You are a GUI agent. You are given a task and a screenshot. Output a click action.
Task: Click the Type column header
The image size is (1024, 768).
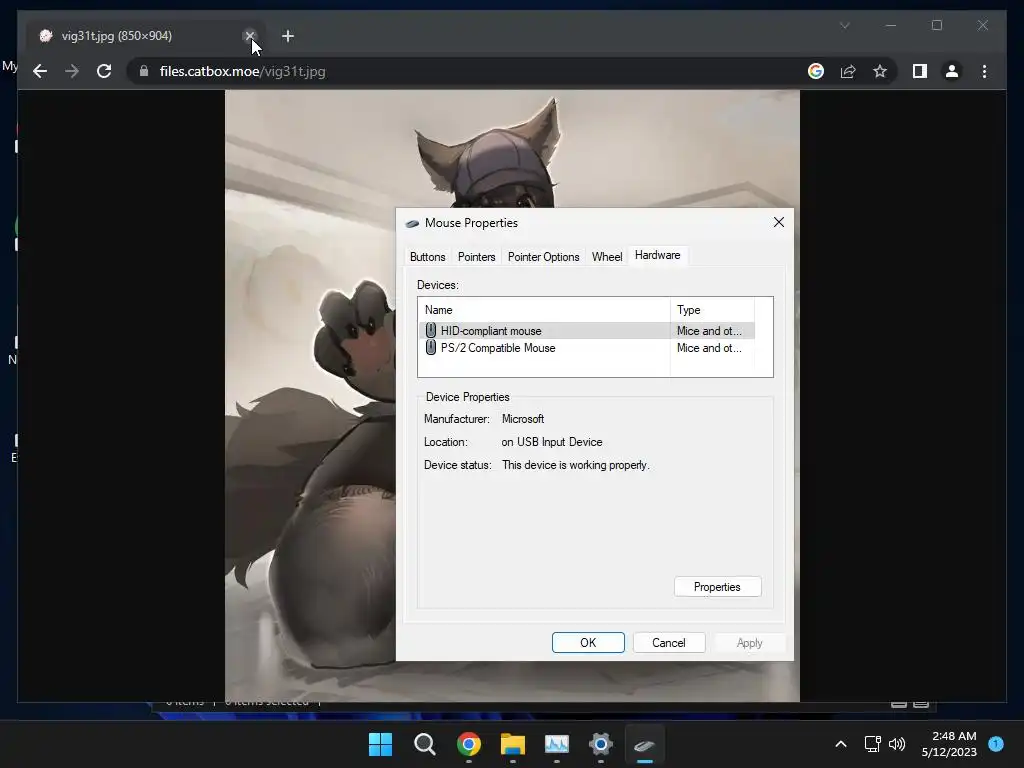point(712,310)
